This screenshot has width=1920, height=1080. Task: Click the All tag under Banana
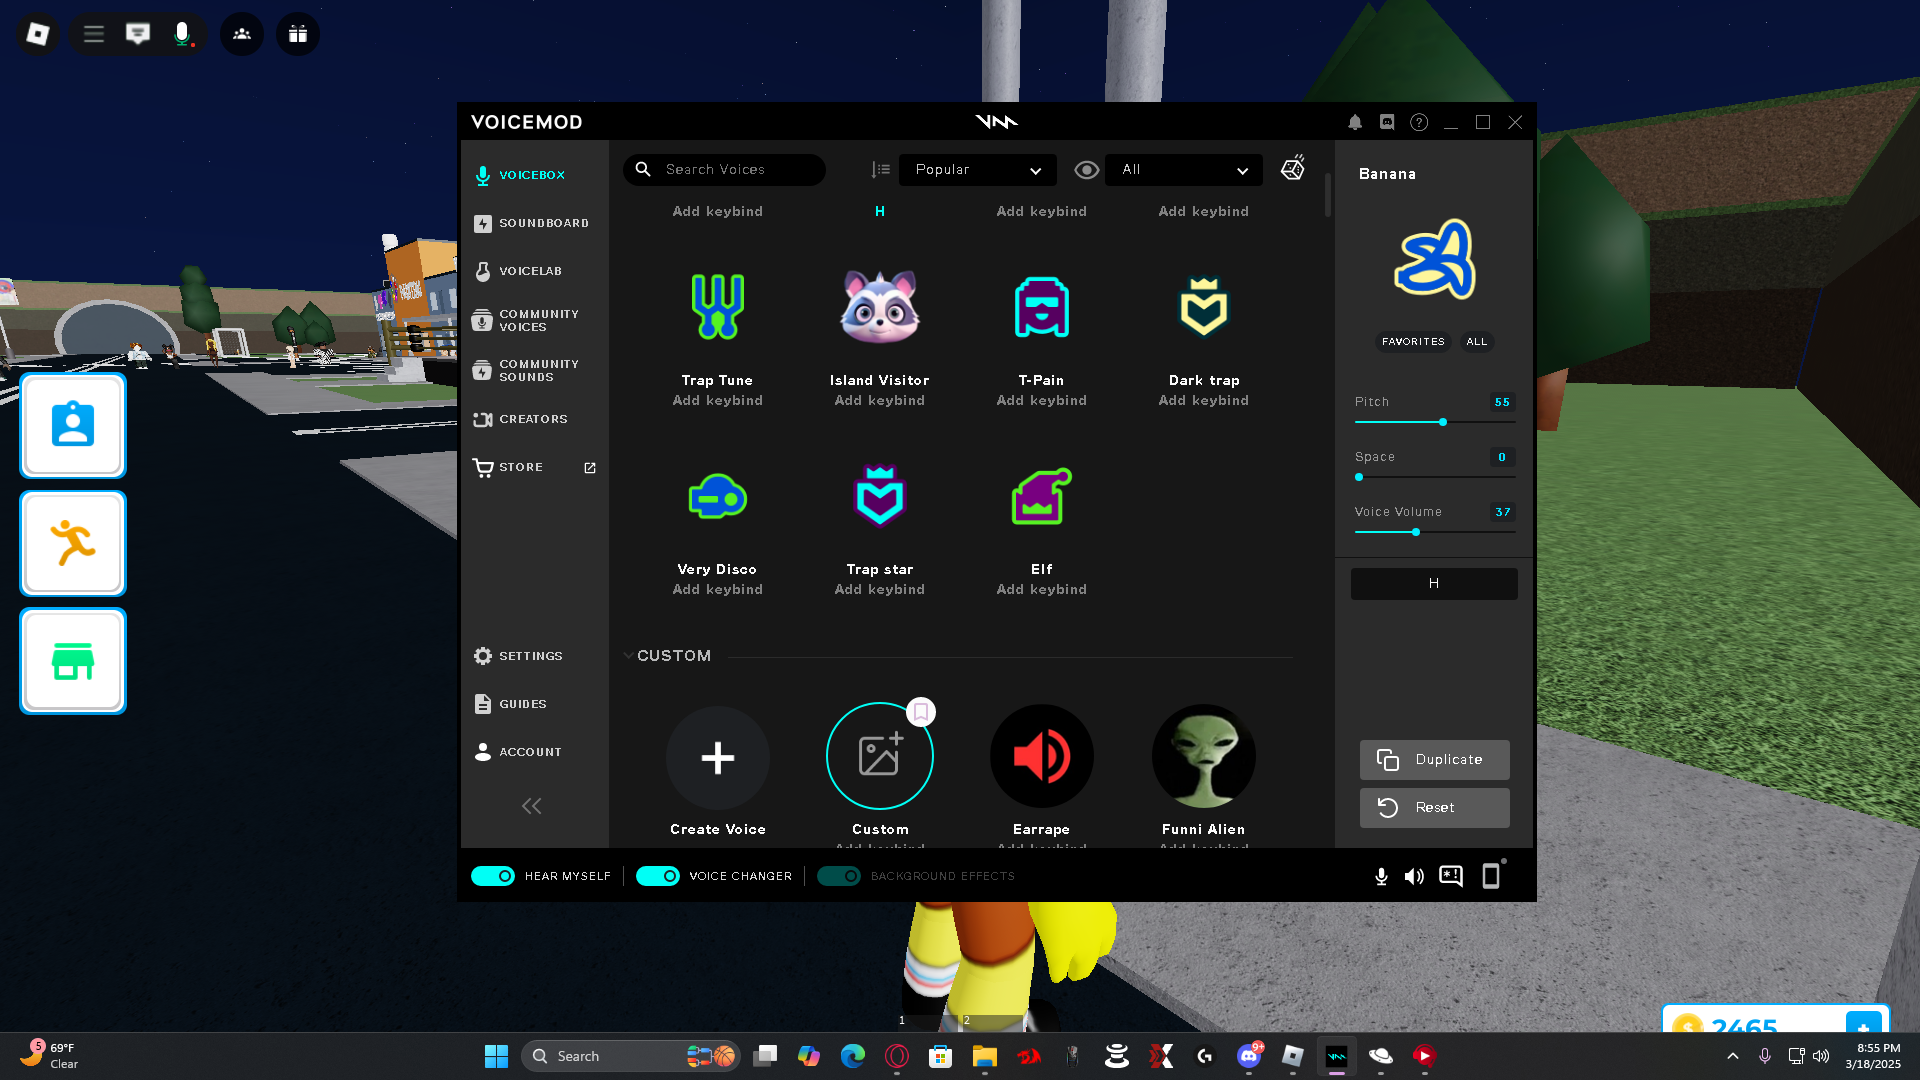[x=1476, y=342]
